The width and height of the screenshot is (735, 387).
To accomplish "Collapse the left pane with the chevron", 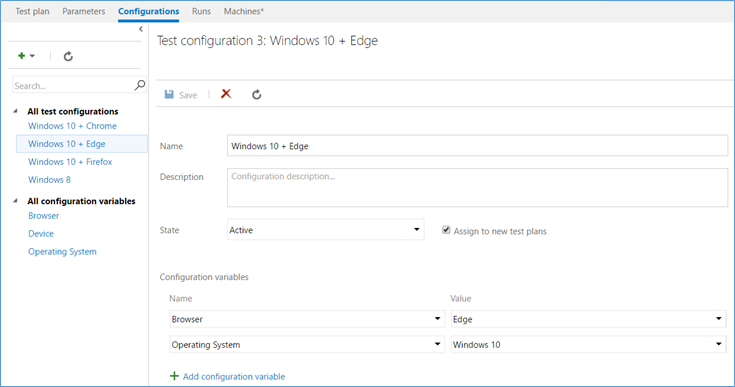I will pos(141,29).
